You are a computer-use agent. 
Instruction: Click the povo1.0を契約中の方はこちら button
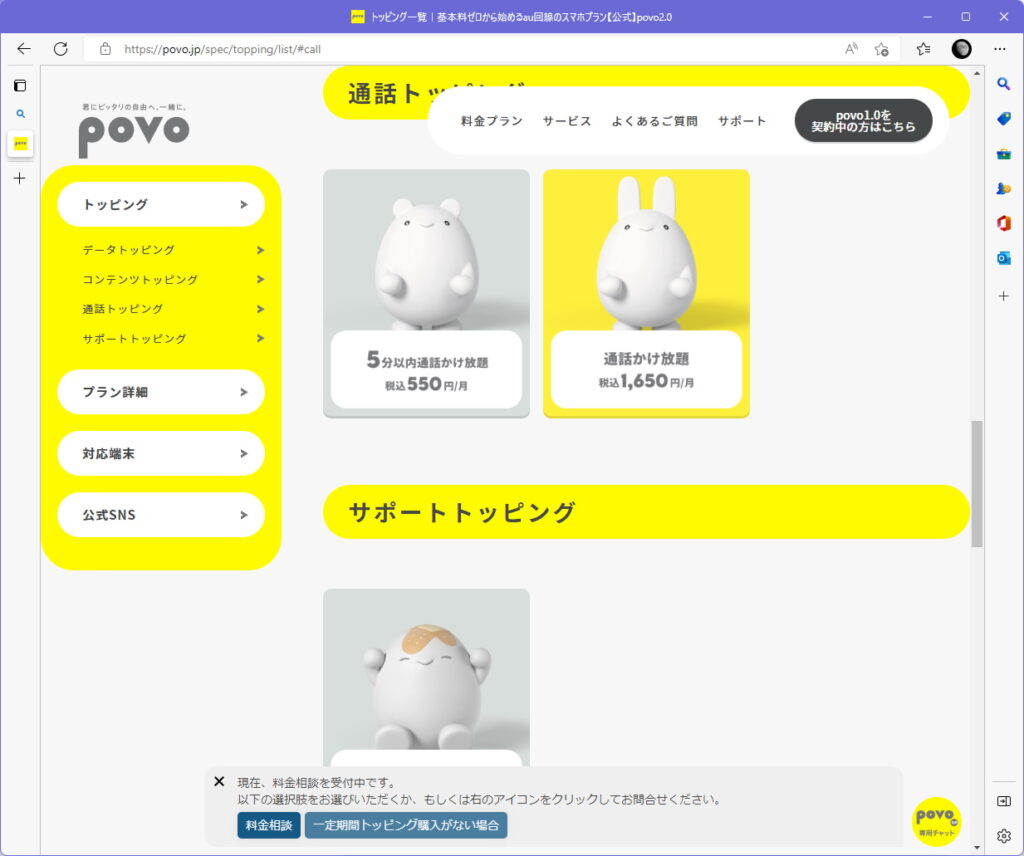(863, 121)
